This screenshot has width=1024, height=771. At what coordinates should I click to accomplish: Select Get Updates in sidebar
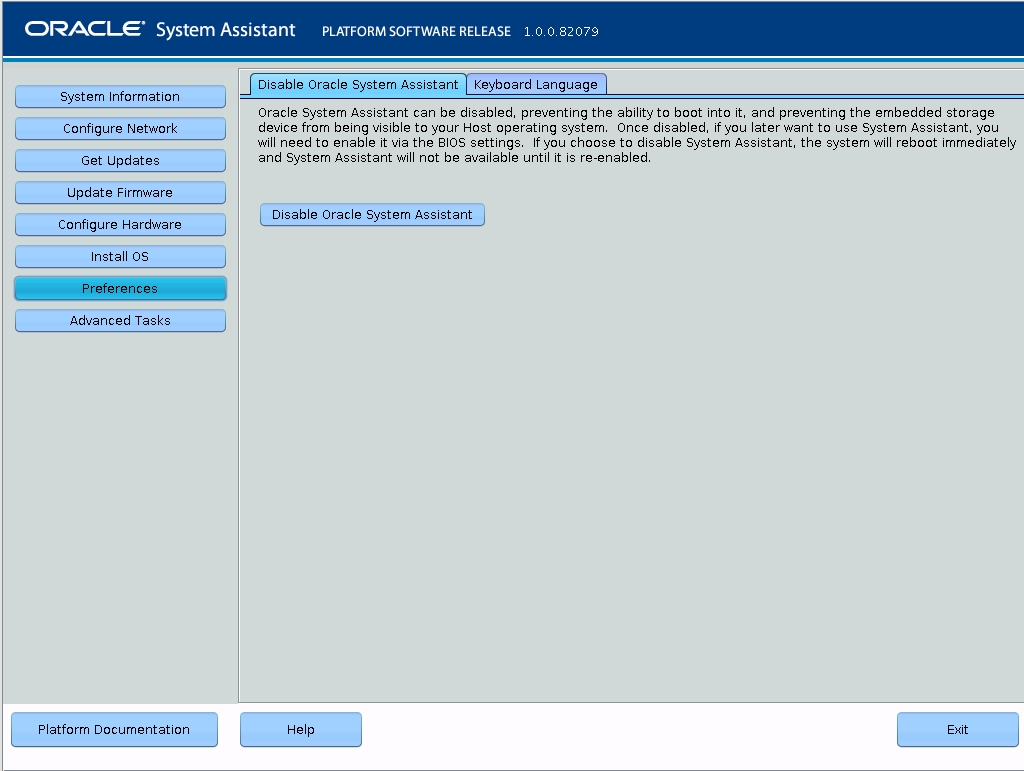(120, 161)
